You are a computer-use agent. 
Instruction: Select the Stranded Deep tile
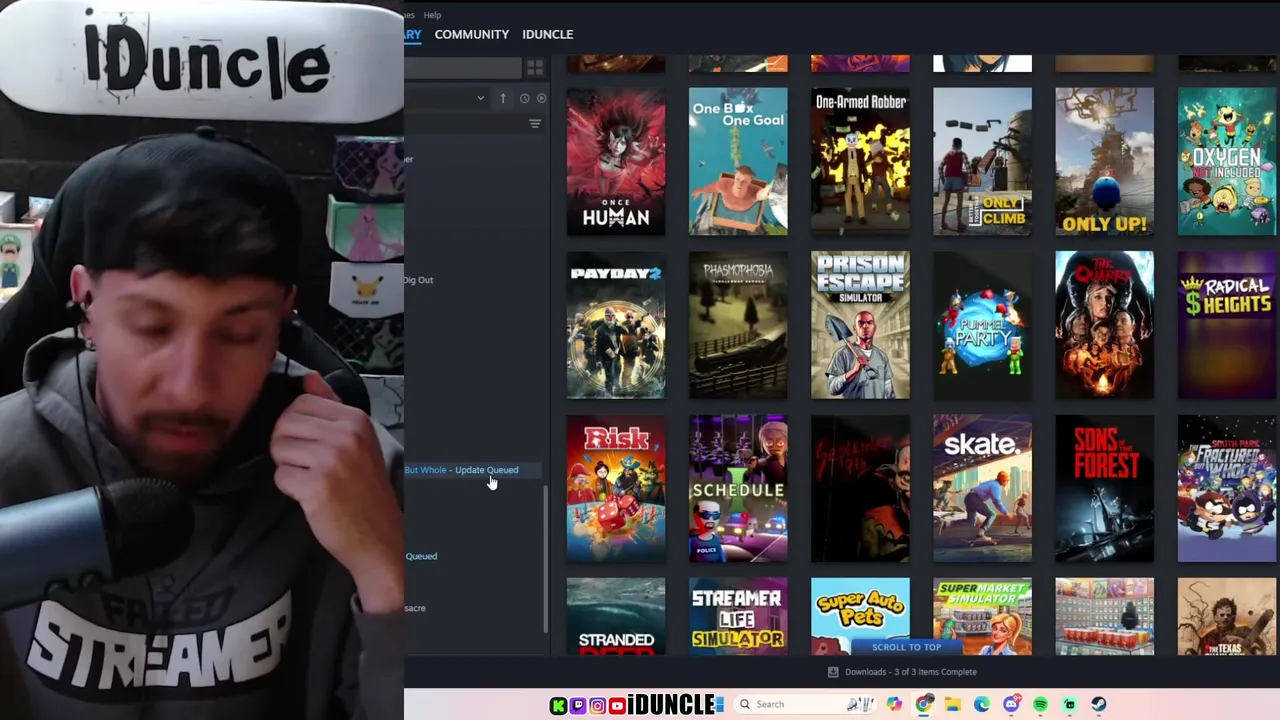click(x=616, y=617)
